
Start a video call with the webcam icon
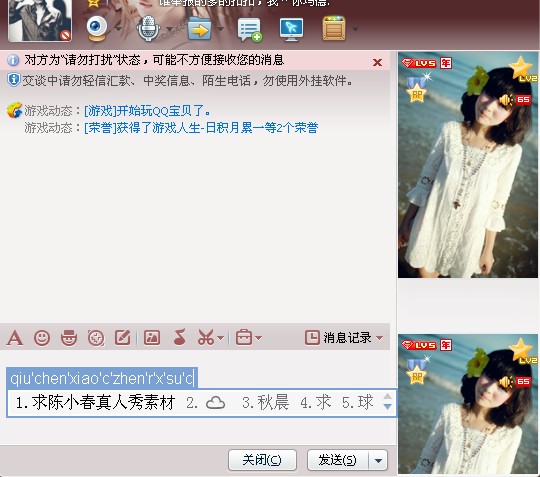[x=97, y=28]
